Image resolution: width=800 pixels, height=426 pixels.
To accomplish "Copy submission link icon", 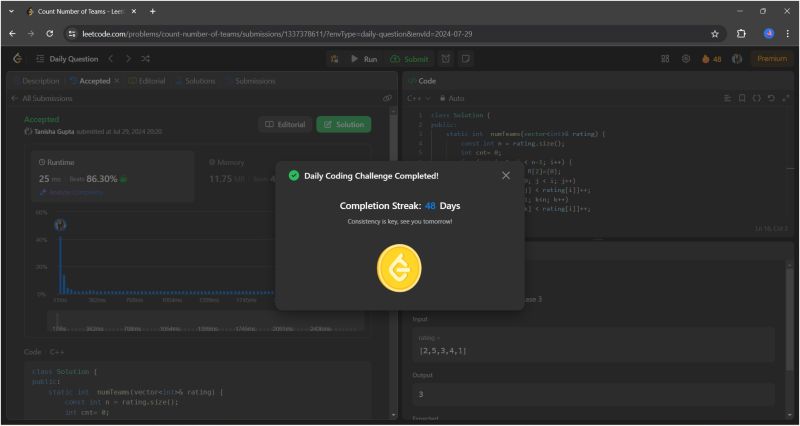I will [387, 98].
